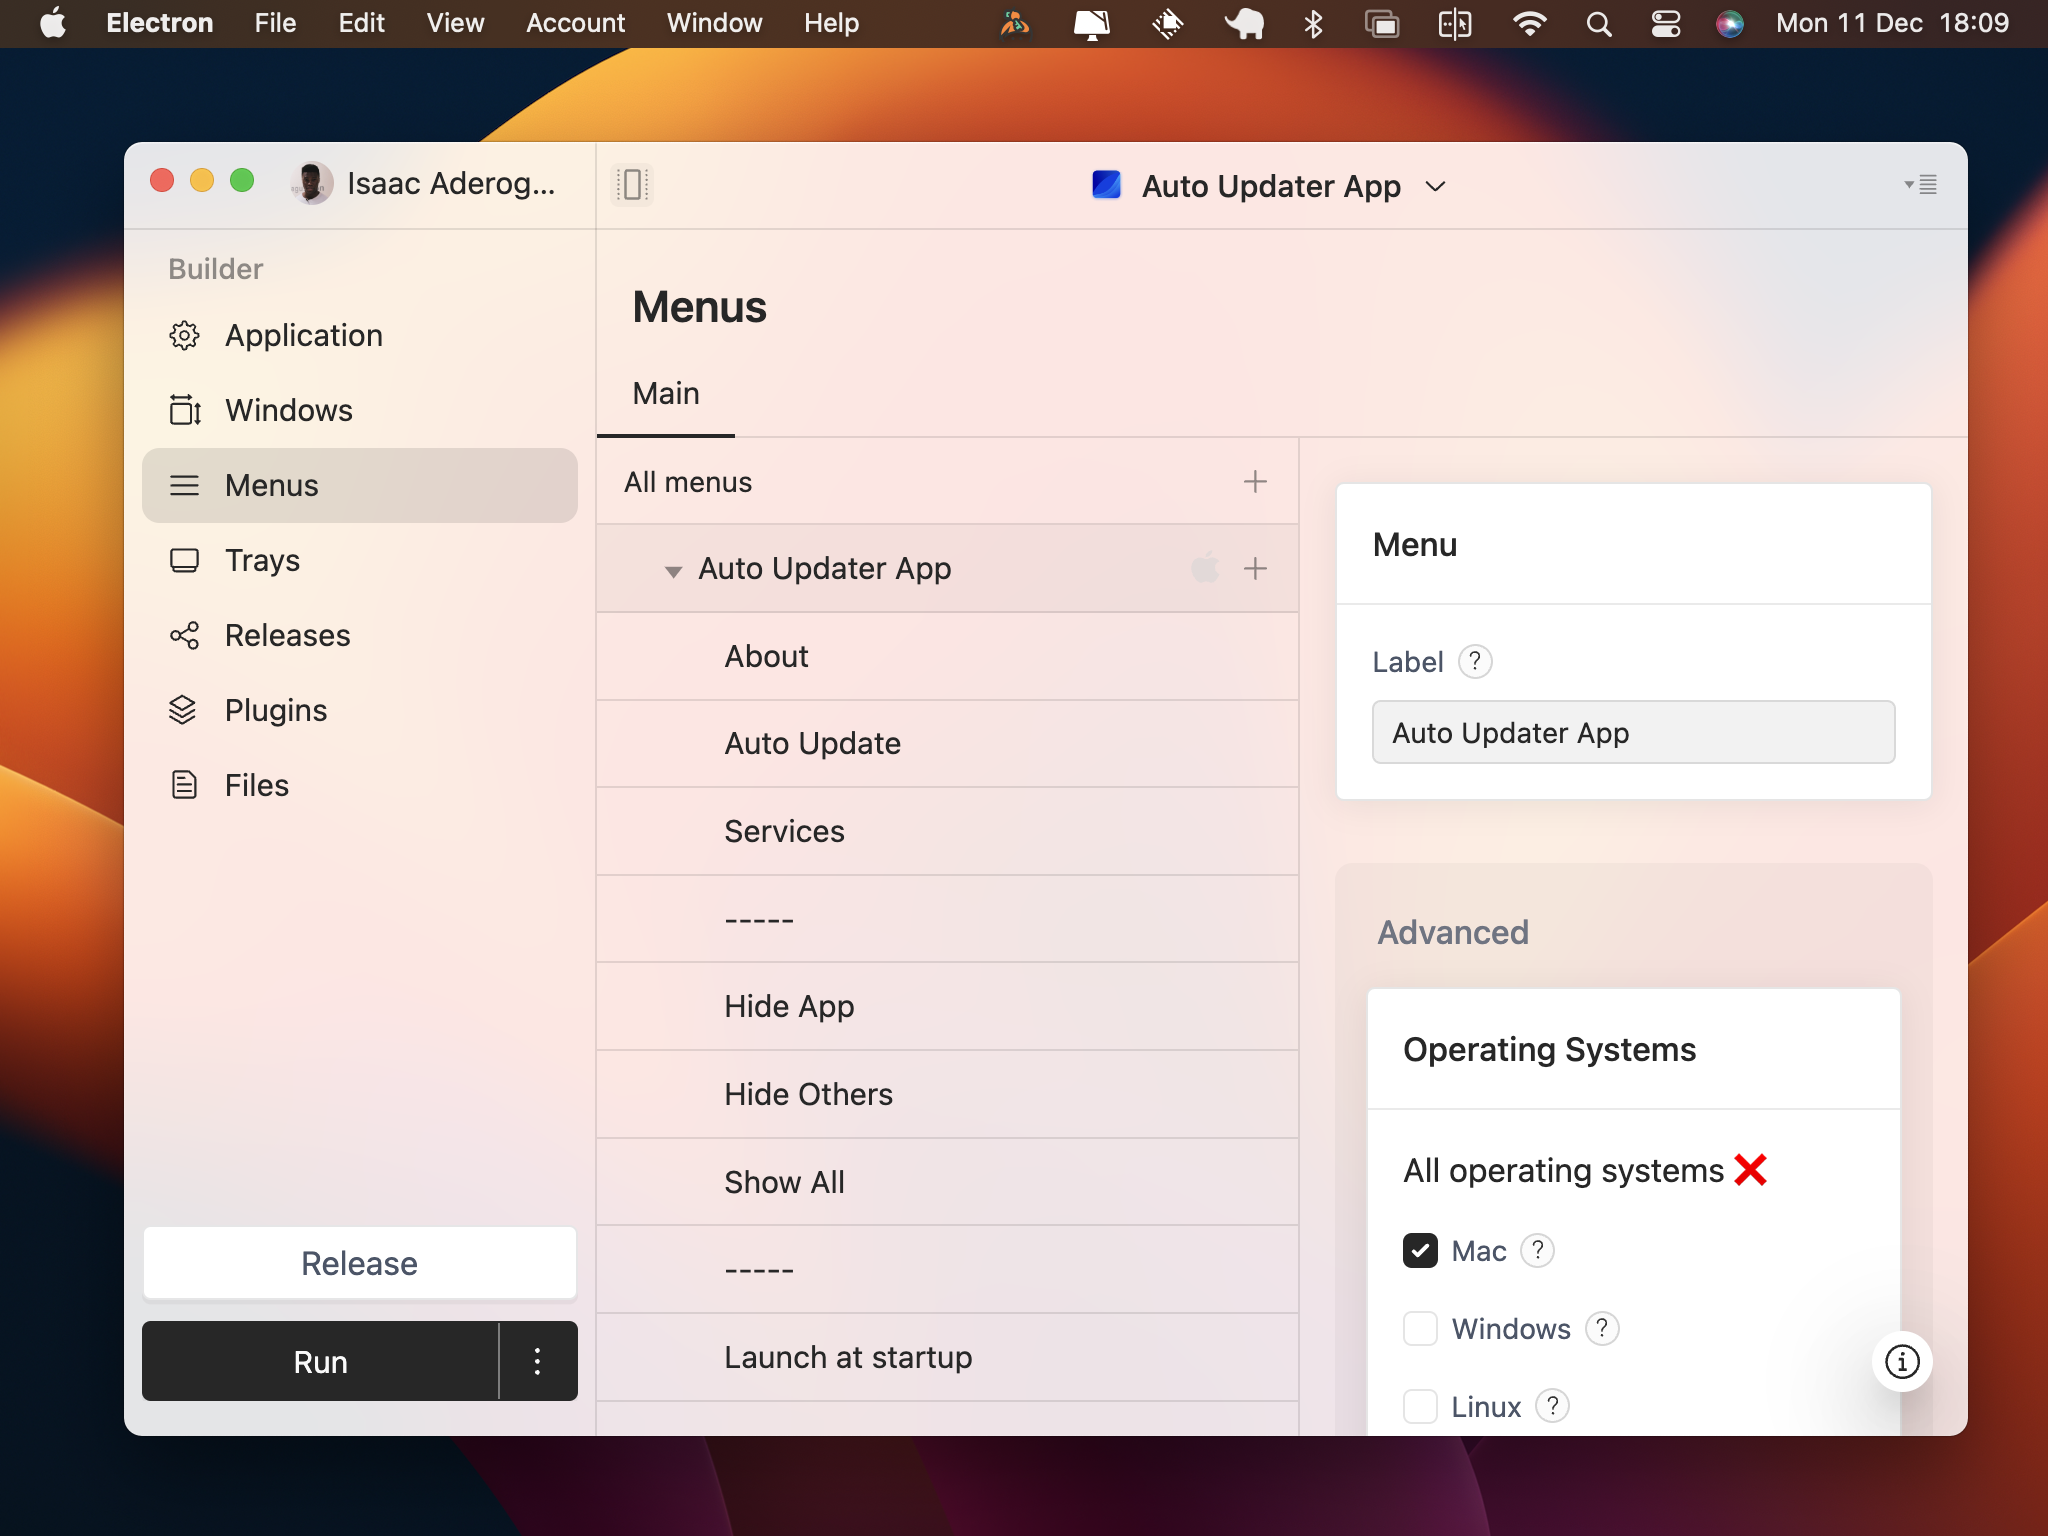Screen dimensions: 2048x1536
Task: Click the info circle in the bottom right
Action: 1900,1362
